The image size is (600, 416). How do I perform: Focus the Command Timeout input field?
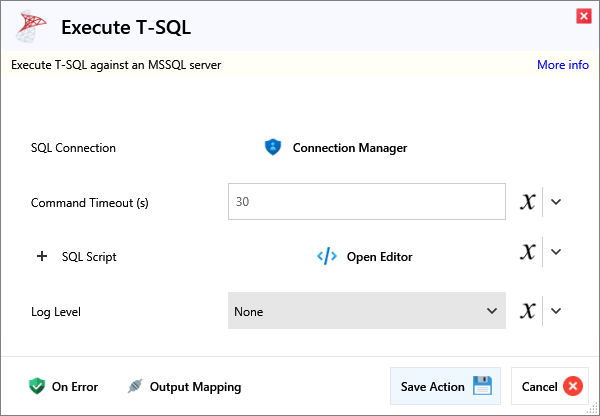pyautogui.click(x=366, y=202)
